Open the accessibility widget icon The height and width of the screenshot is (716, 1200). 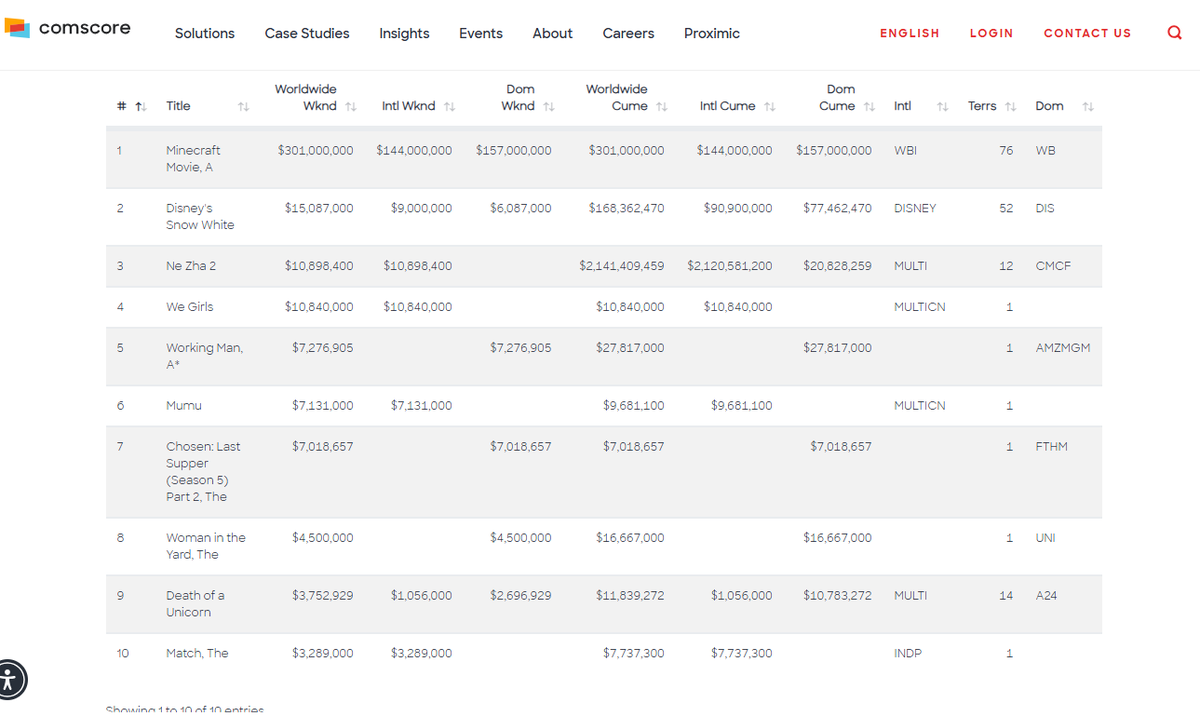coord(7,680)
